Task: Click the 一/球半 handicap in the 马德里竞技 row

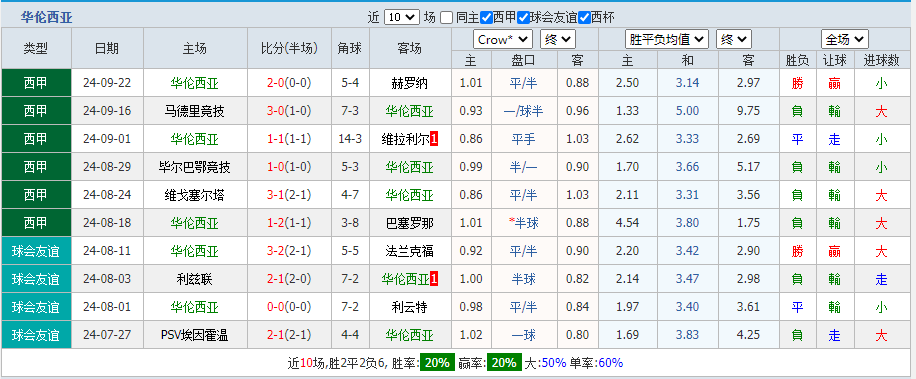Action: (523, 112)
